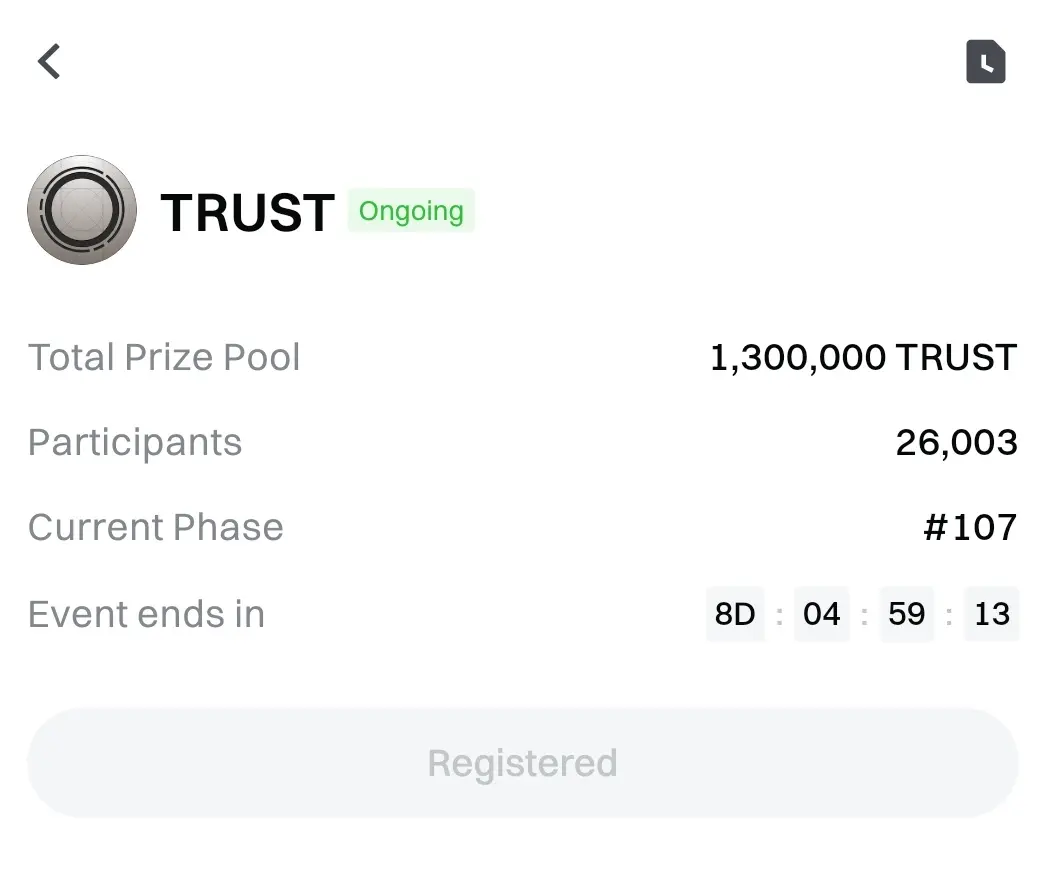Click the Participants label

coord(135,442)
